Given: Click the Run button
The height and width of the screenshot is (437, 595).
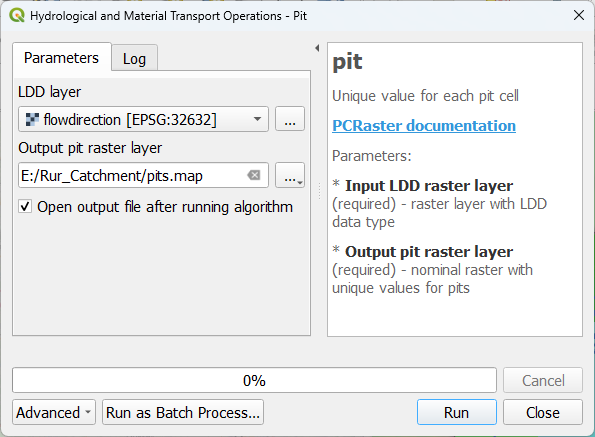Looking at the screenshot, I should [x=456, y=412].
